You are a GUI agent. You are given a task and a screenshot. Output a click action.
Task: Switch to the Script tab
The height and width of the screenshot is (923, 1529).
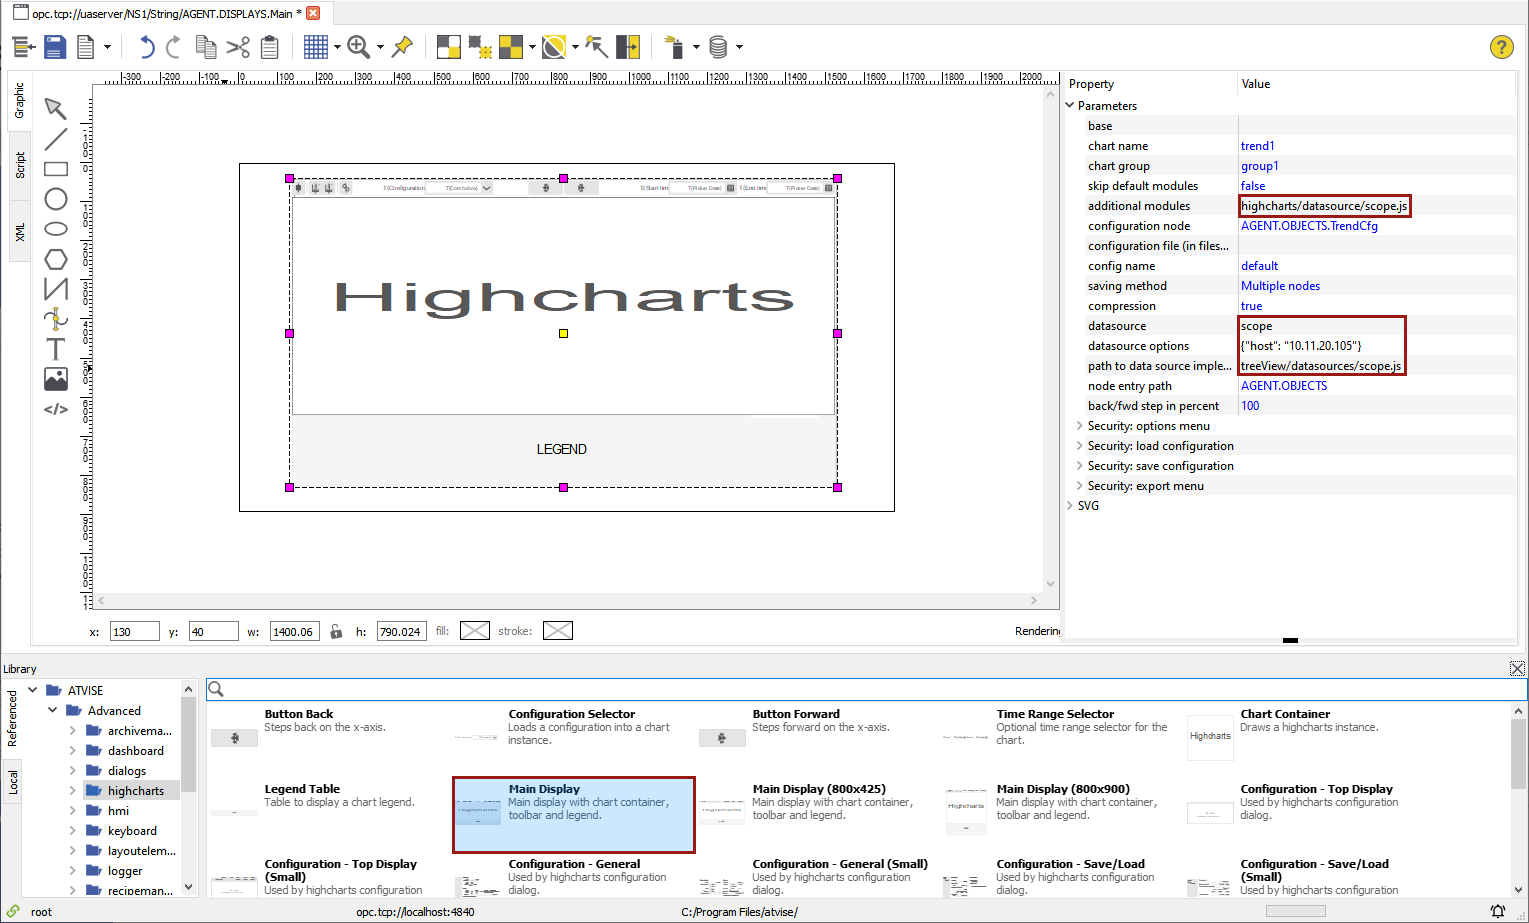point(19,165)
